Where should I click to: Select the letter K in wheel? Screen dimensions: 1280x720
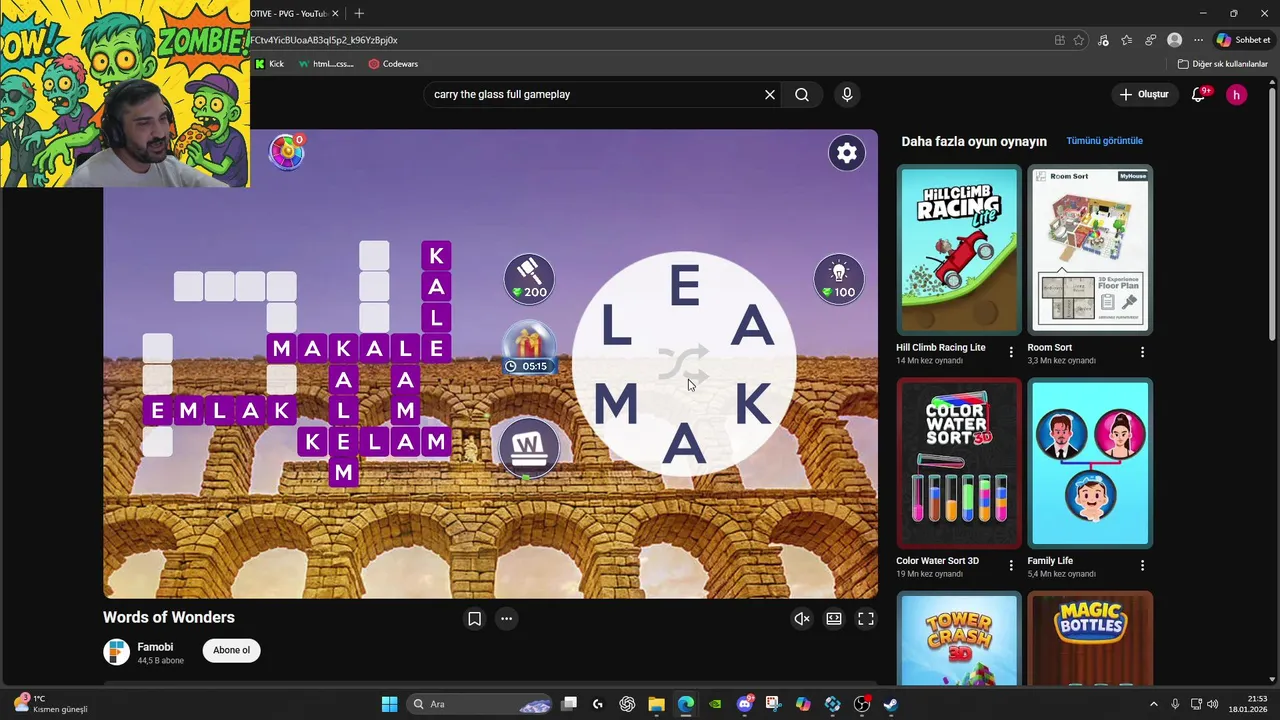coord(752,405)
